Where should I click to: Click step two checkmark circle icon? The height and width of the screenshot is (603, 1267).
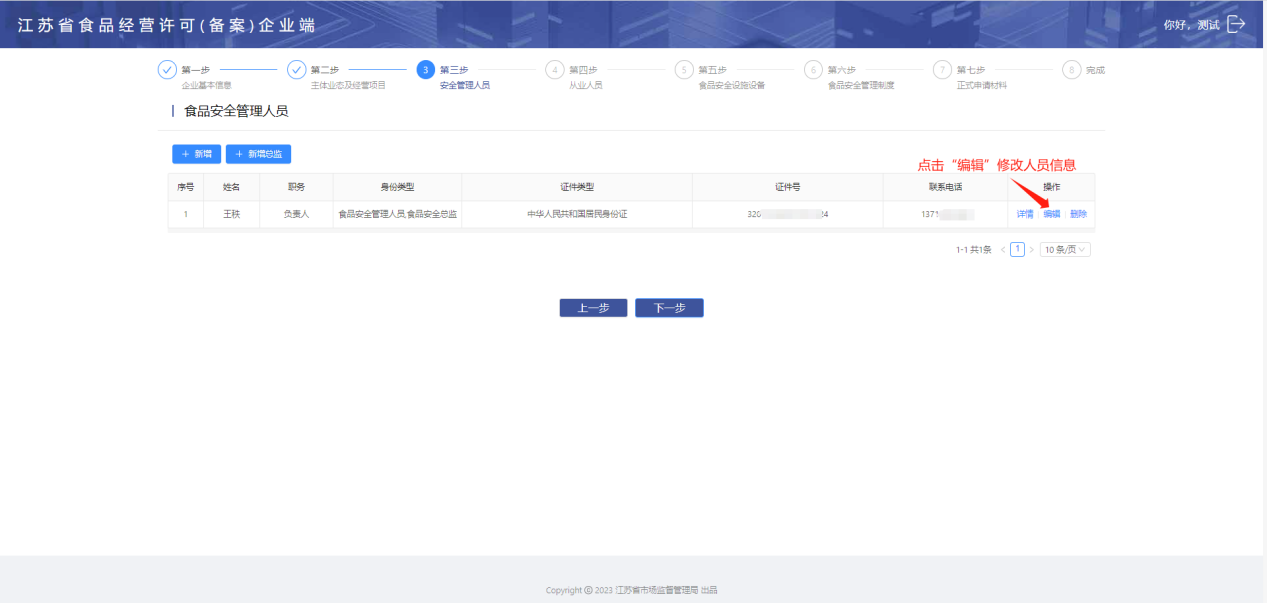point(296,70)
